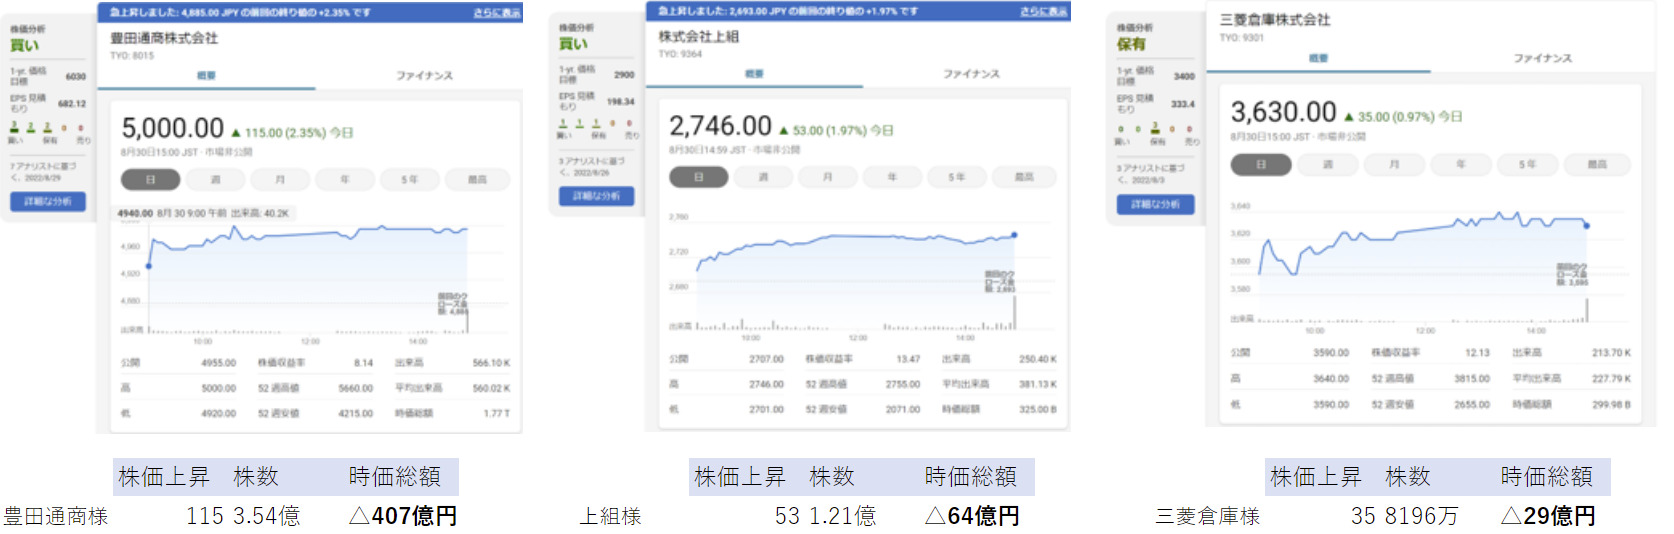Follow さらに表示 link in 豊田通商 banner
The width and height of the screenshot is (1674, 534).
497,13
